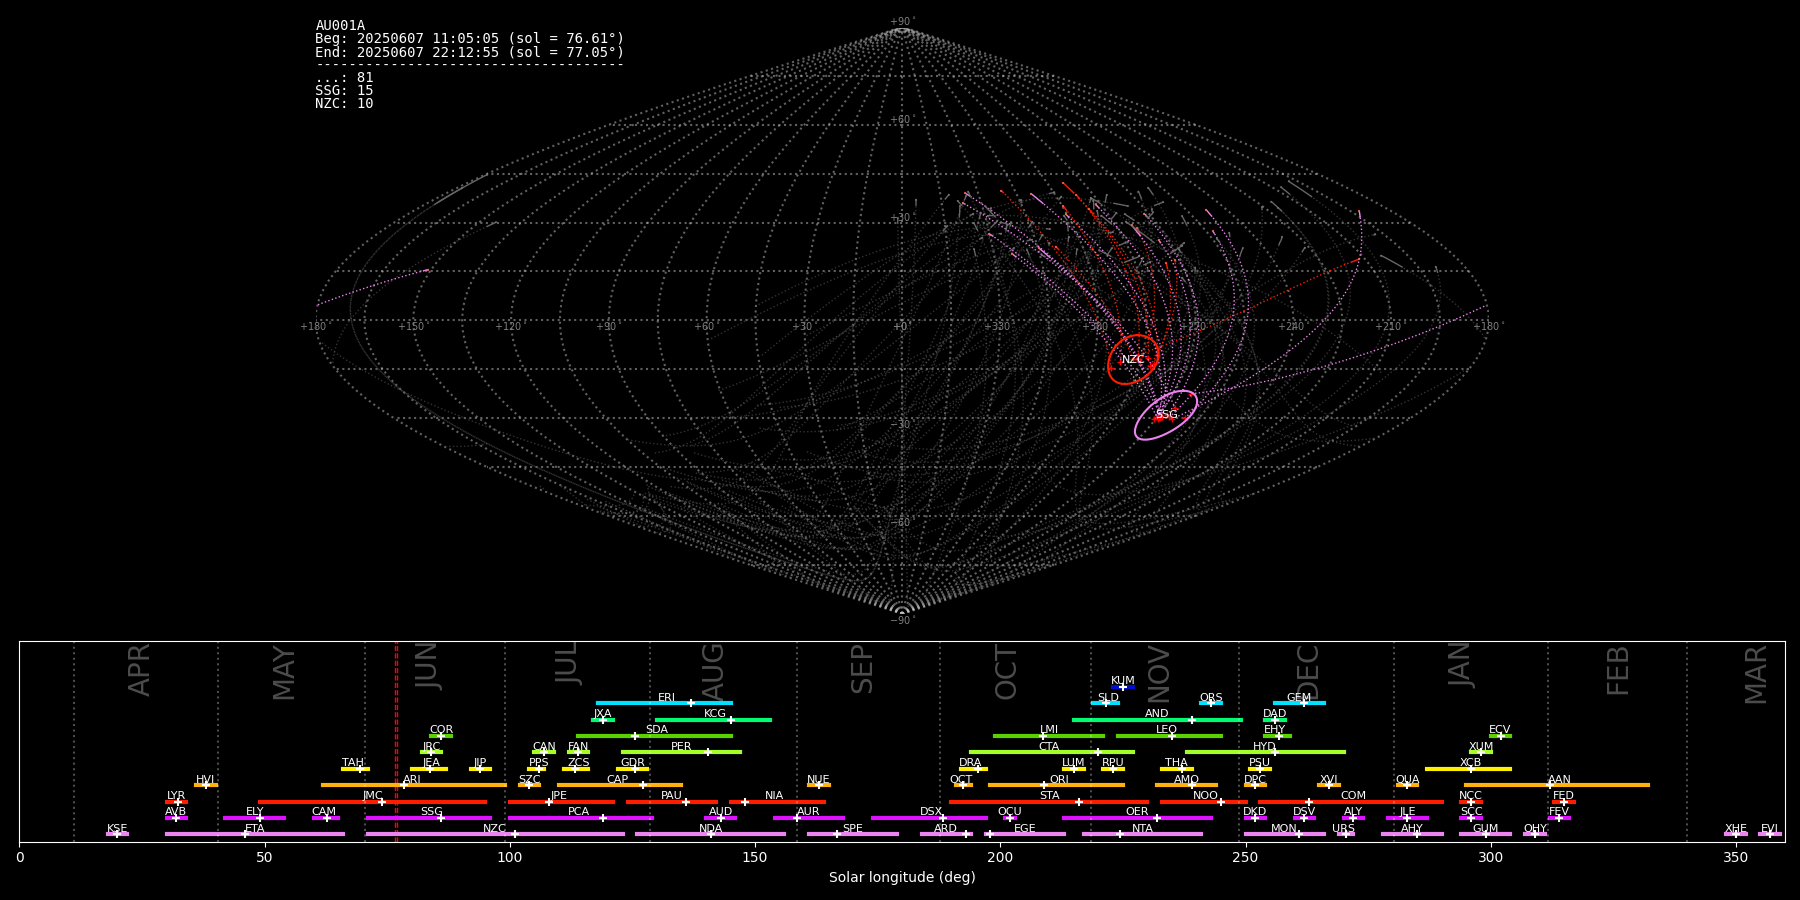This screenshot has width=1800, height=900.
Task: Click the magenta OER shower bar
Action: point(1137,818)
